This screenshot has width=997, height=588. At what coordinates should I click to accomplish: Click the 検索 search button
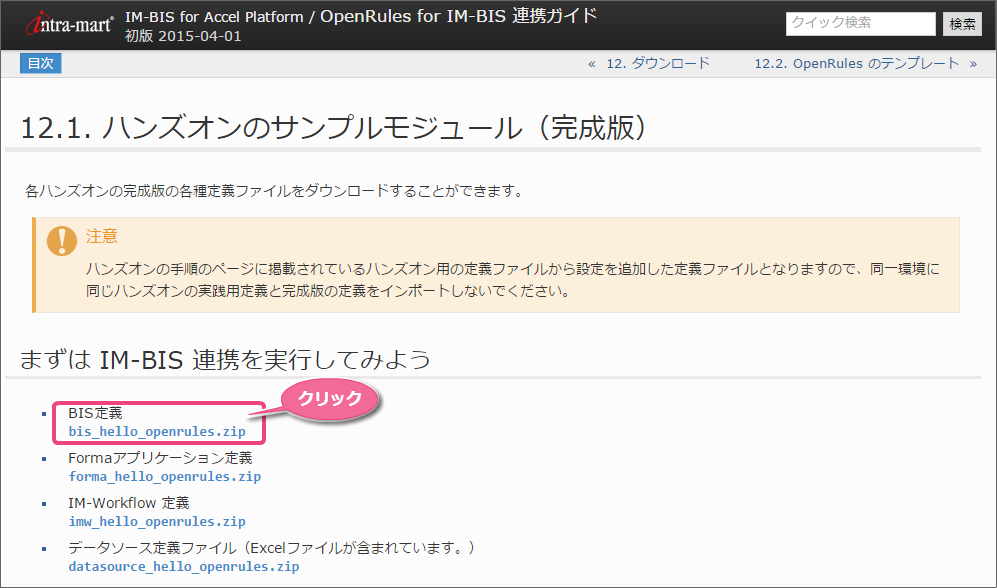(962, 24)
